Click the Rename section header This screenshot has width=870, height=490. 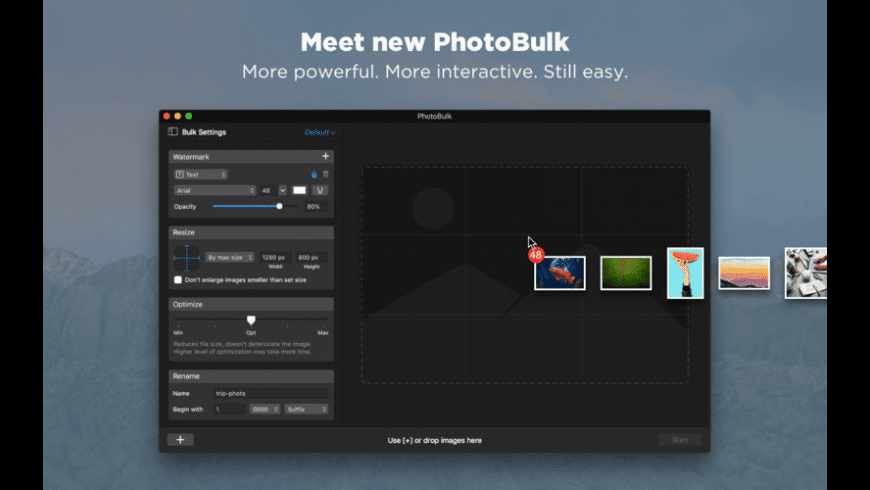[x=251, y=376]
